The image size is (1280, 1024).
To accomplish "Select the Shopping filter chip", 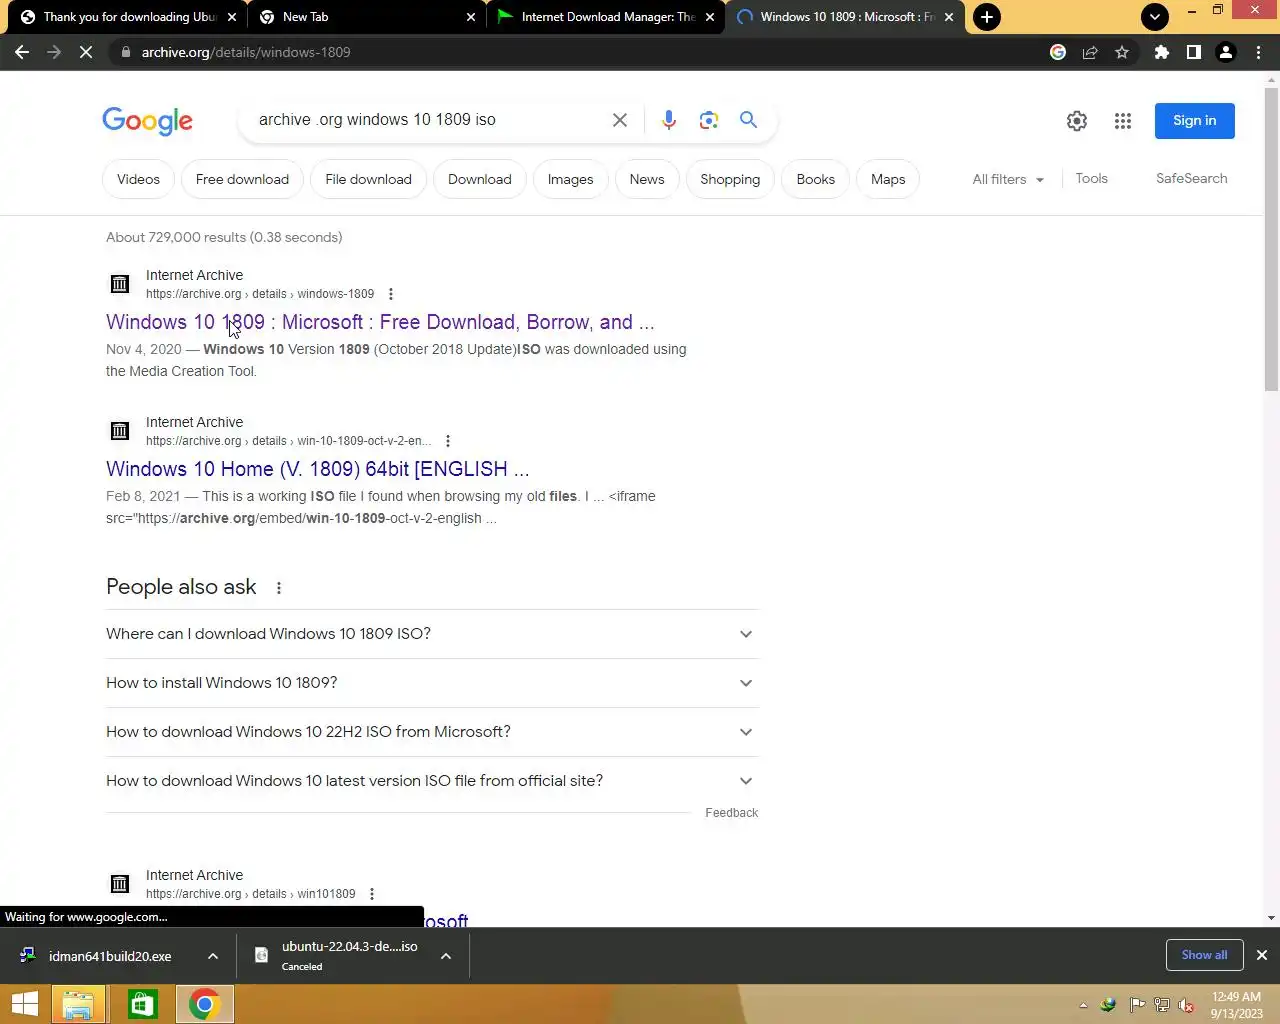I will click(x=730, y=180).
